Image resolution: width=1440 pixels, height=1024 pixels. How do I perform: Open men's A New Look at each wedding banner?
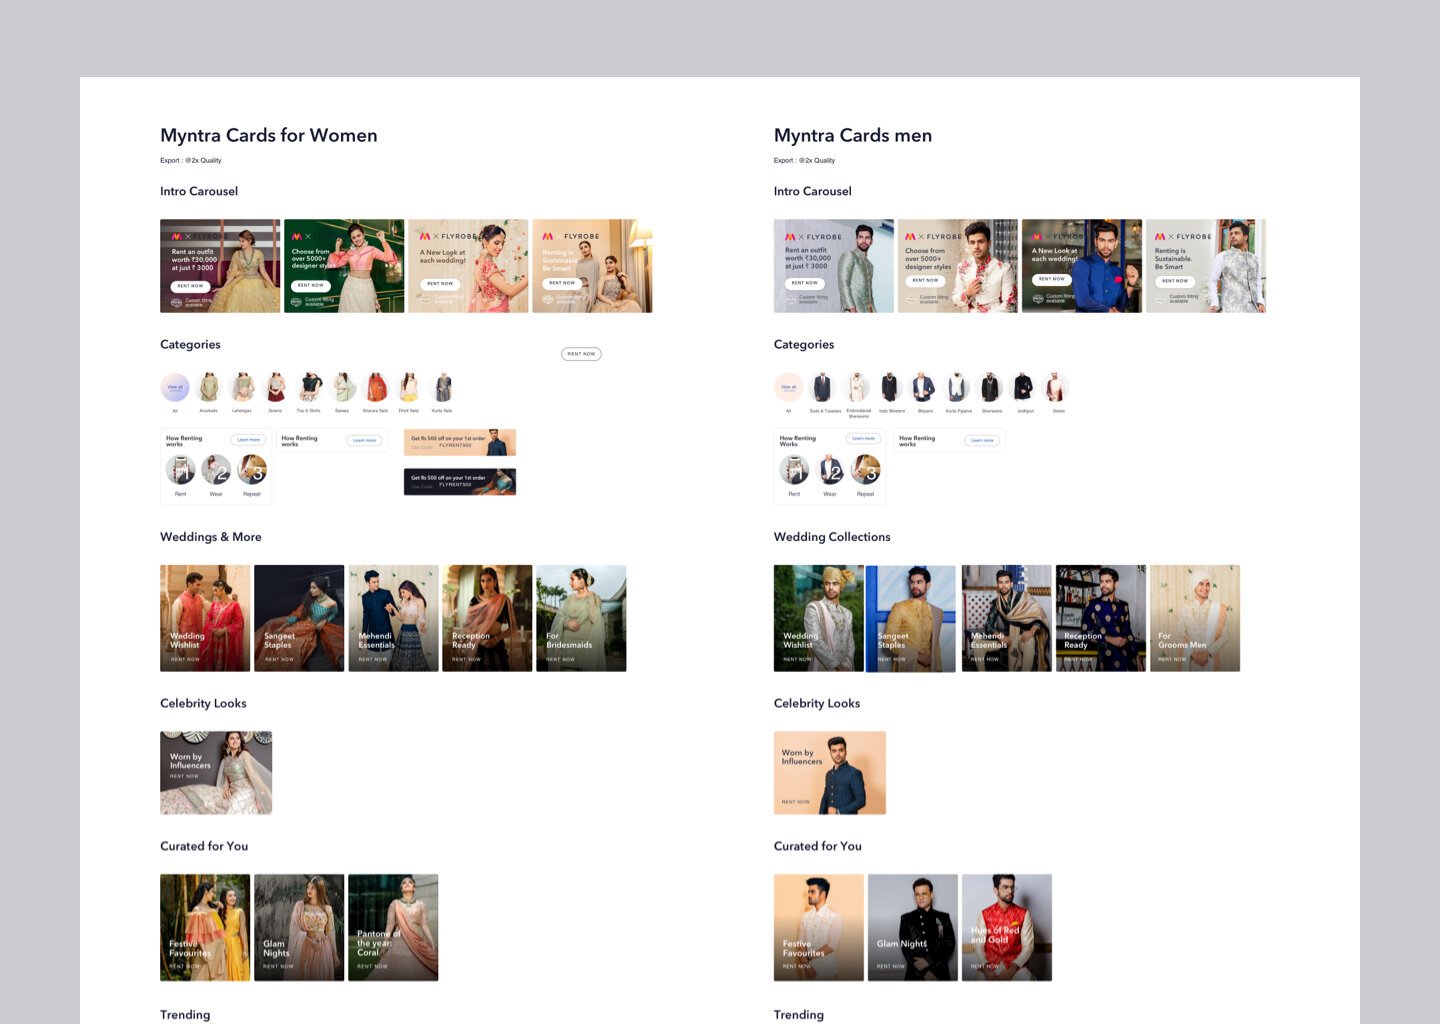(x=1082, y=266)
